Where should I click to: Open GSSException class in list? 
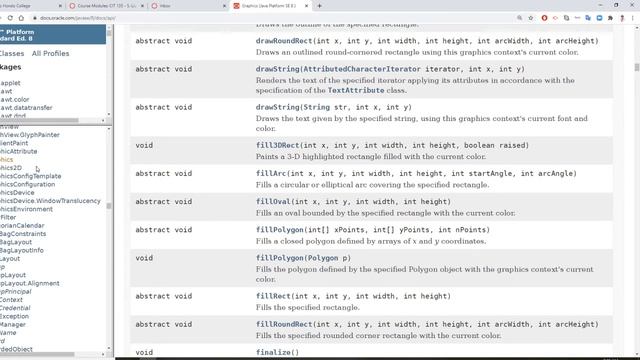(x=14, y=316)
